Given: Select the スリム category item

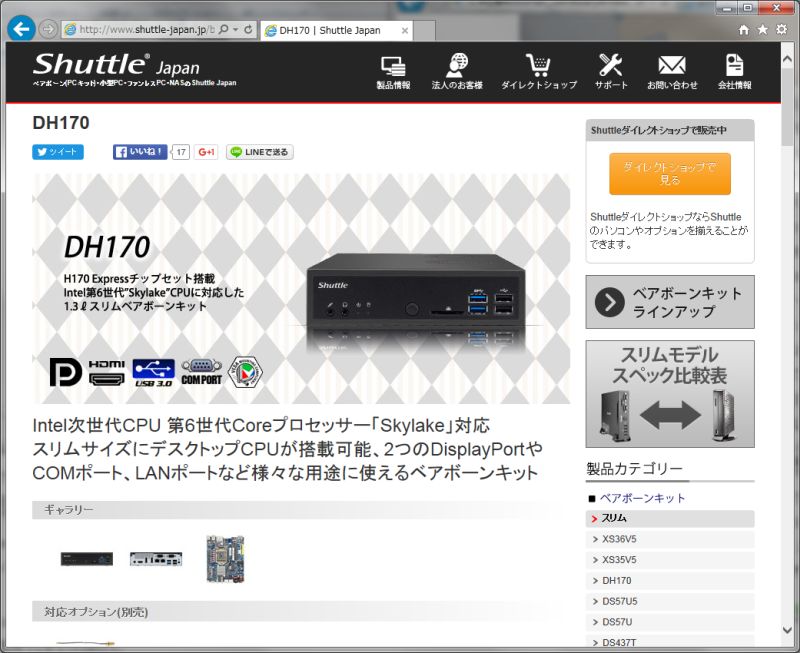Looking at the screenshot, I should click(x=670, y=518).
